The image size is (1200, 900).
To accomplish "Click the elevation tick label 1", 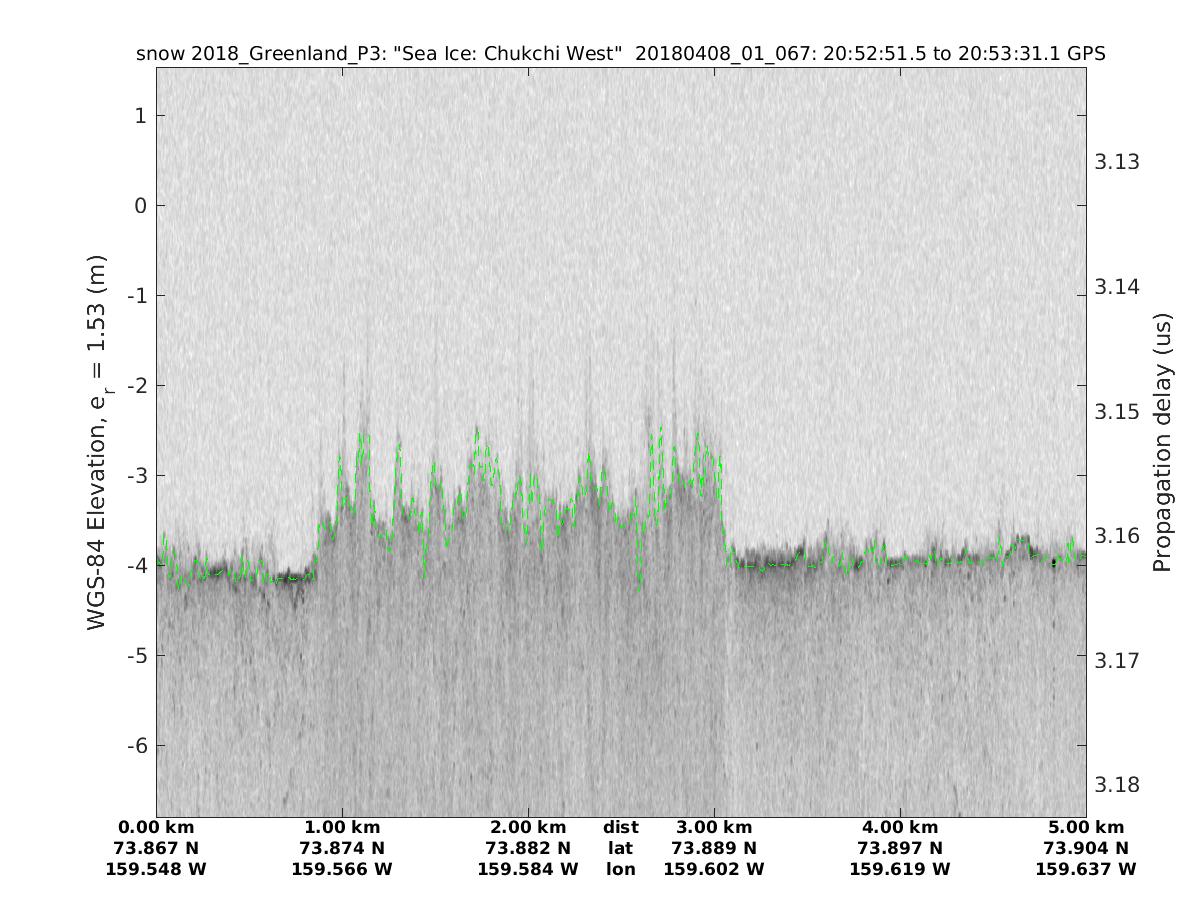I will pyautogui.click(x=141, y=116).
